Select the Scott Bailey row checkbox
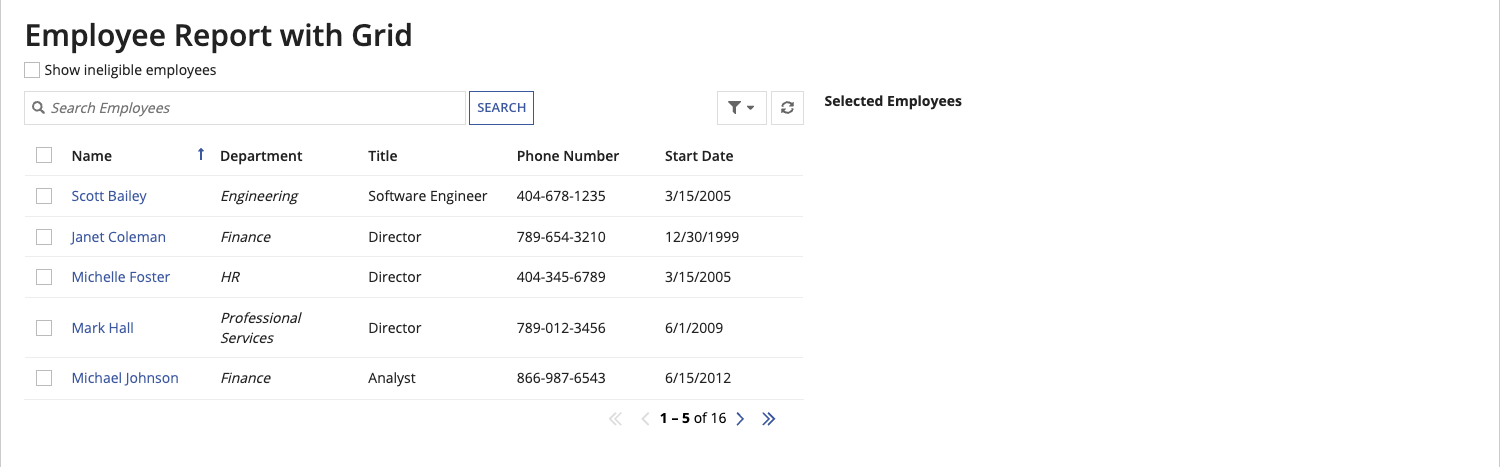1500x467 pixels. click(44, 196)
